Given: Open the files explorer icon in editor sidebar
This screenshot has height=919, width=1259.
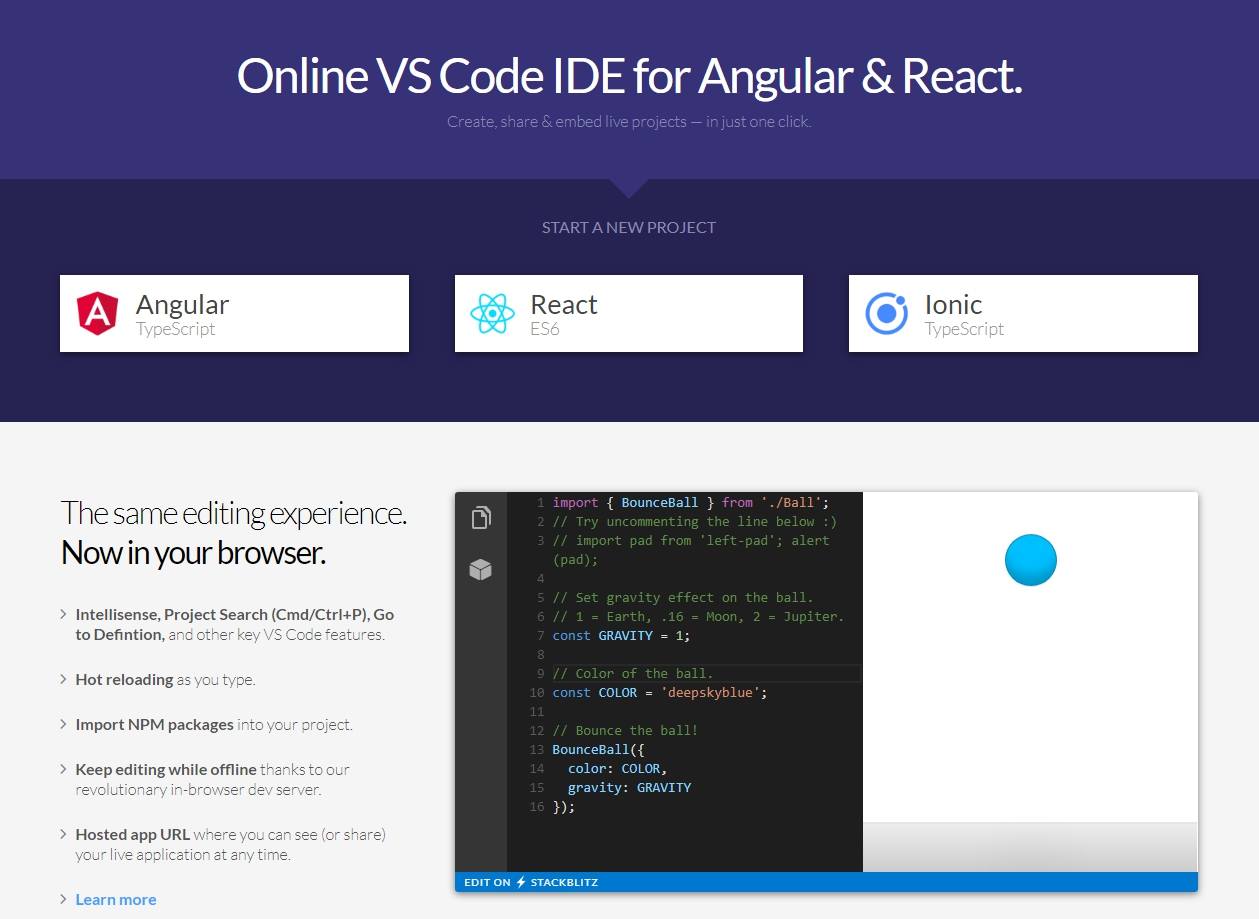Looking at the screenshot, I should click(481, 517).
